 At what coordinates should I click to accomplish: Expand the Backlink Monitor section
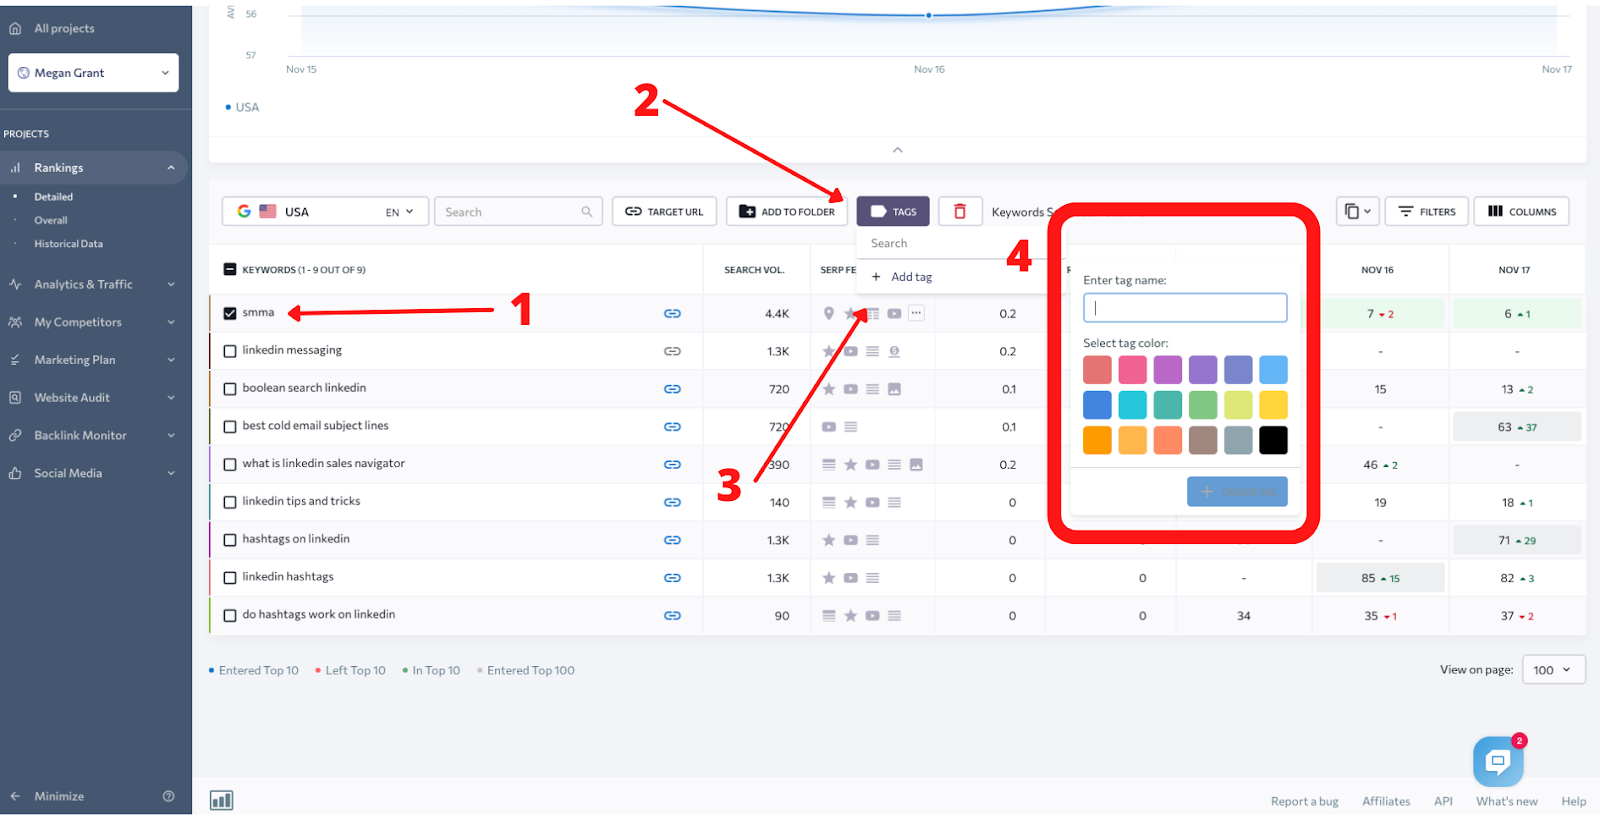(171, 436)
